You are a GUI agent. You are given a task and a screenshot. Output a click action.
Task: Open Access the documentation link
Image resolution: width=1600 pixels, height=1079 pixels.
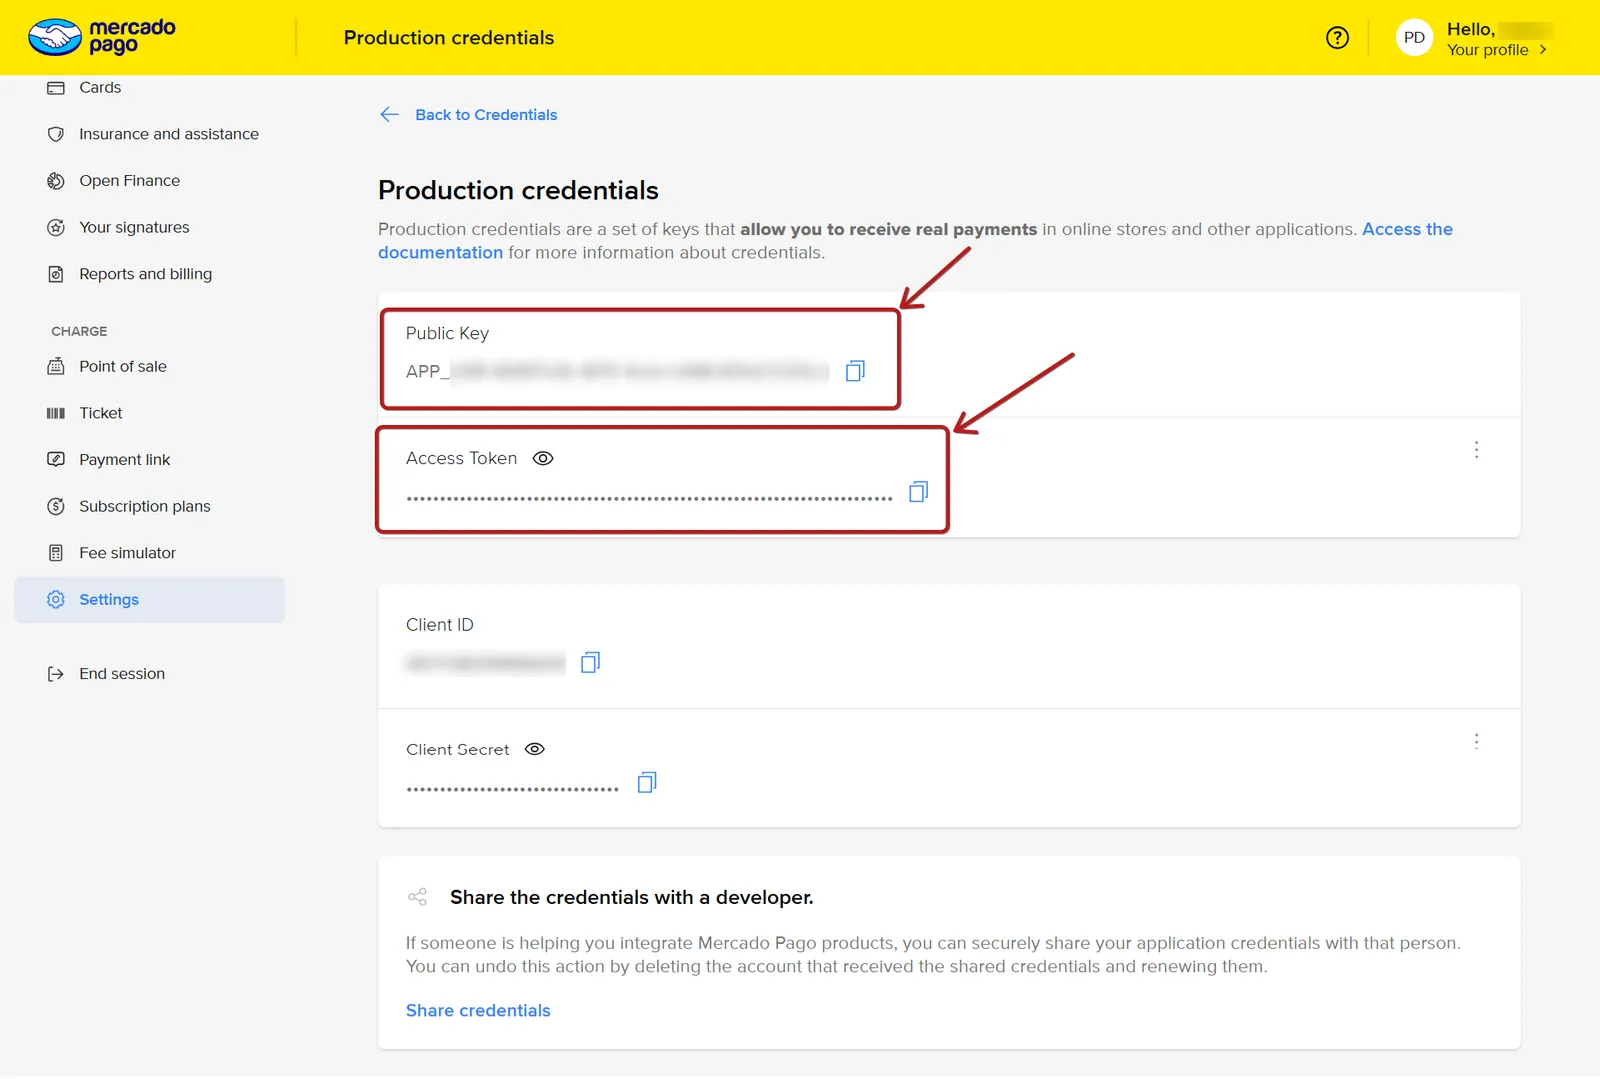(x=915, y=241)
